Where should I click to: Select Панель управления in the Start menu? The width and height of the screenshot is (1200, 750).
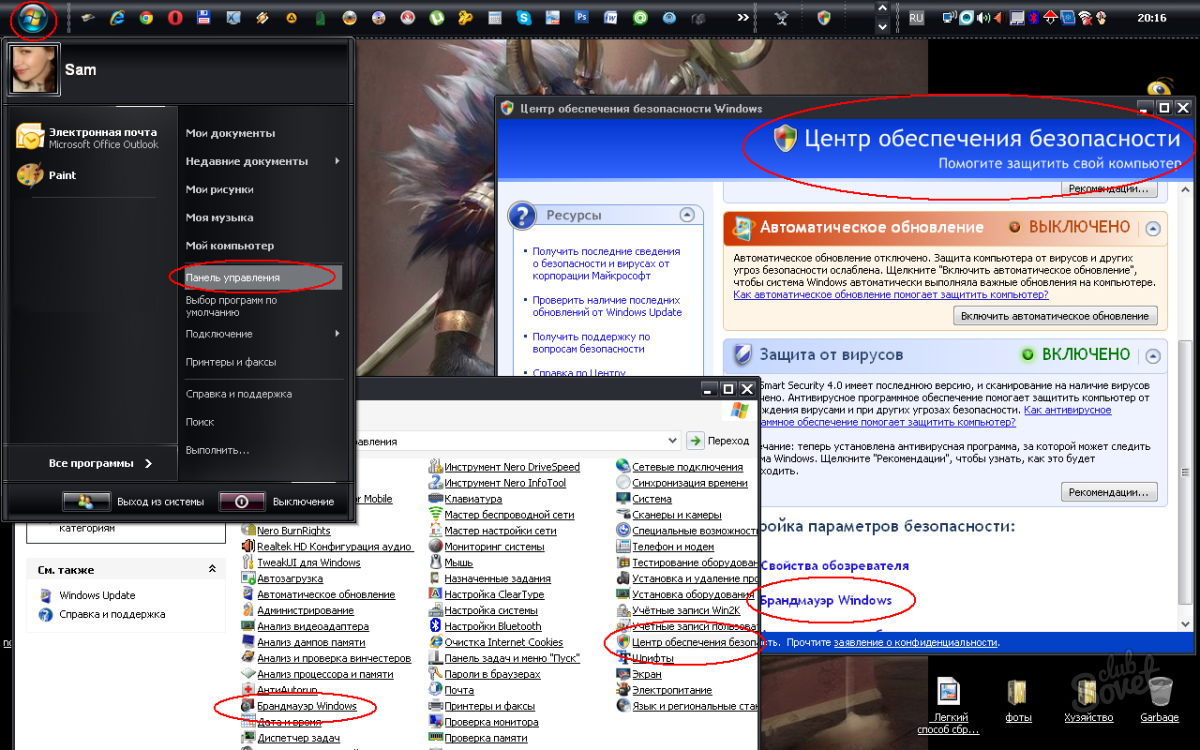262,277
